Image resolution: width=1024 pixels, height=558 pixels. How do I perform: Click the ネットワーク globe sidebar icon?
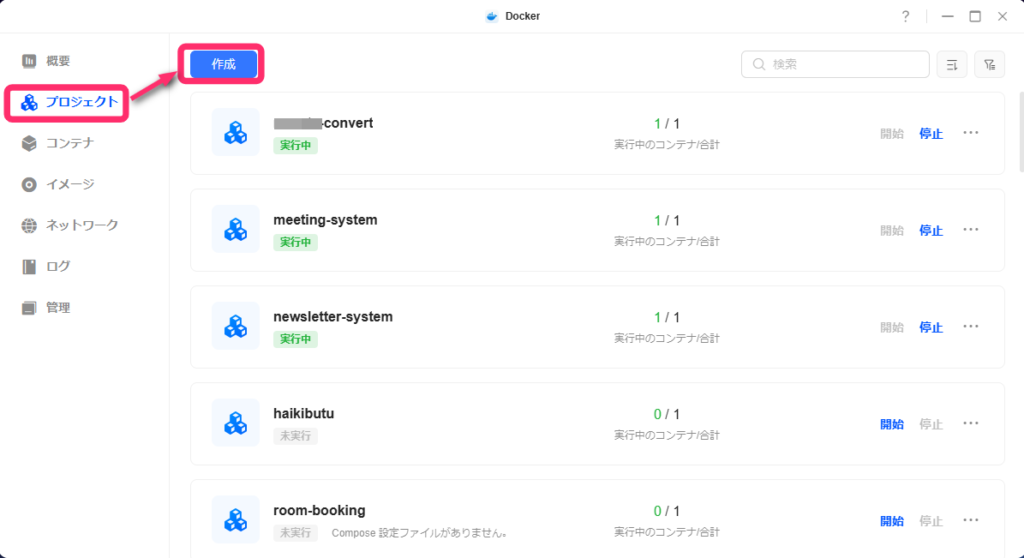click(x=29, y=225)
